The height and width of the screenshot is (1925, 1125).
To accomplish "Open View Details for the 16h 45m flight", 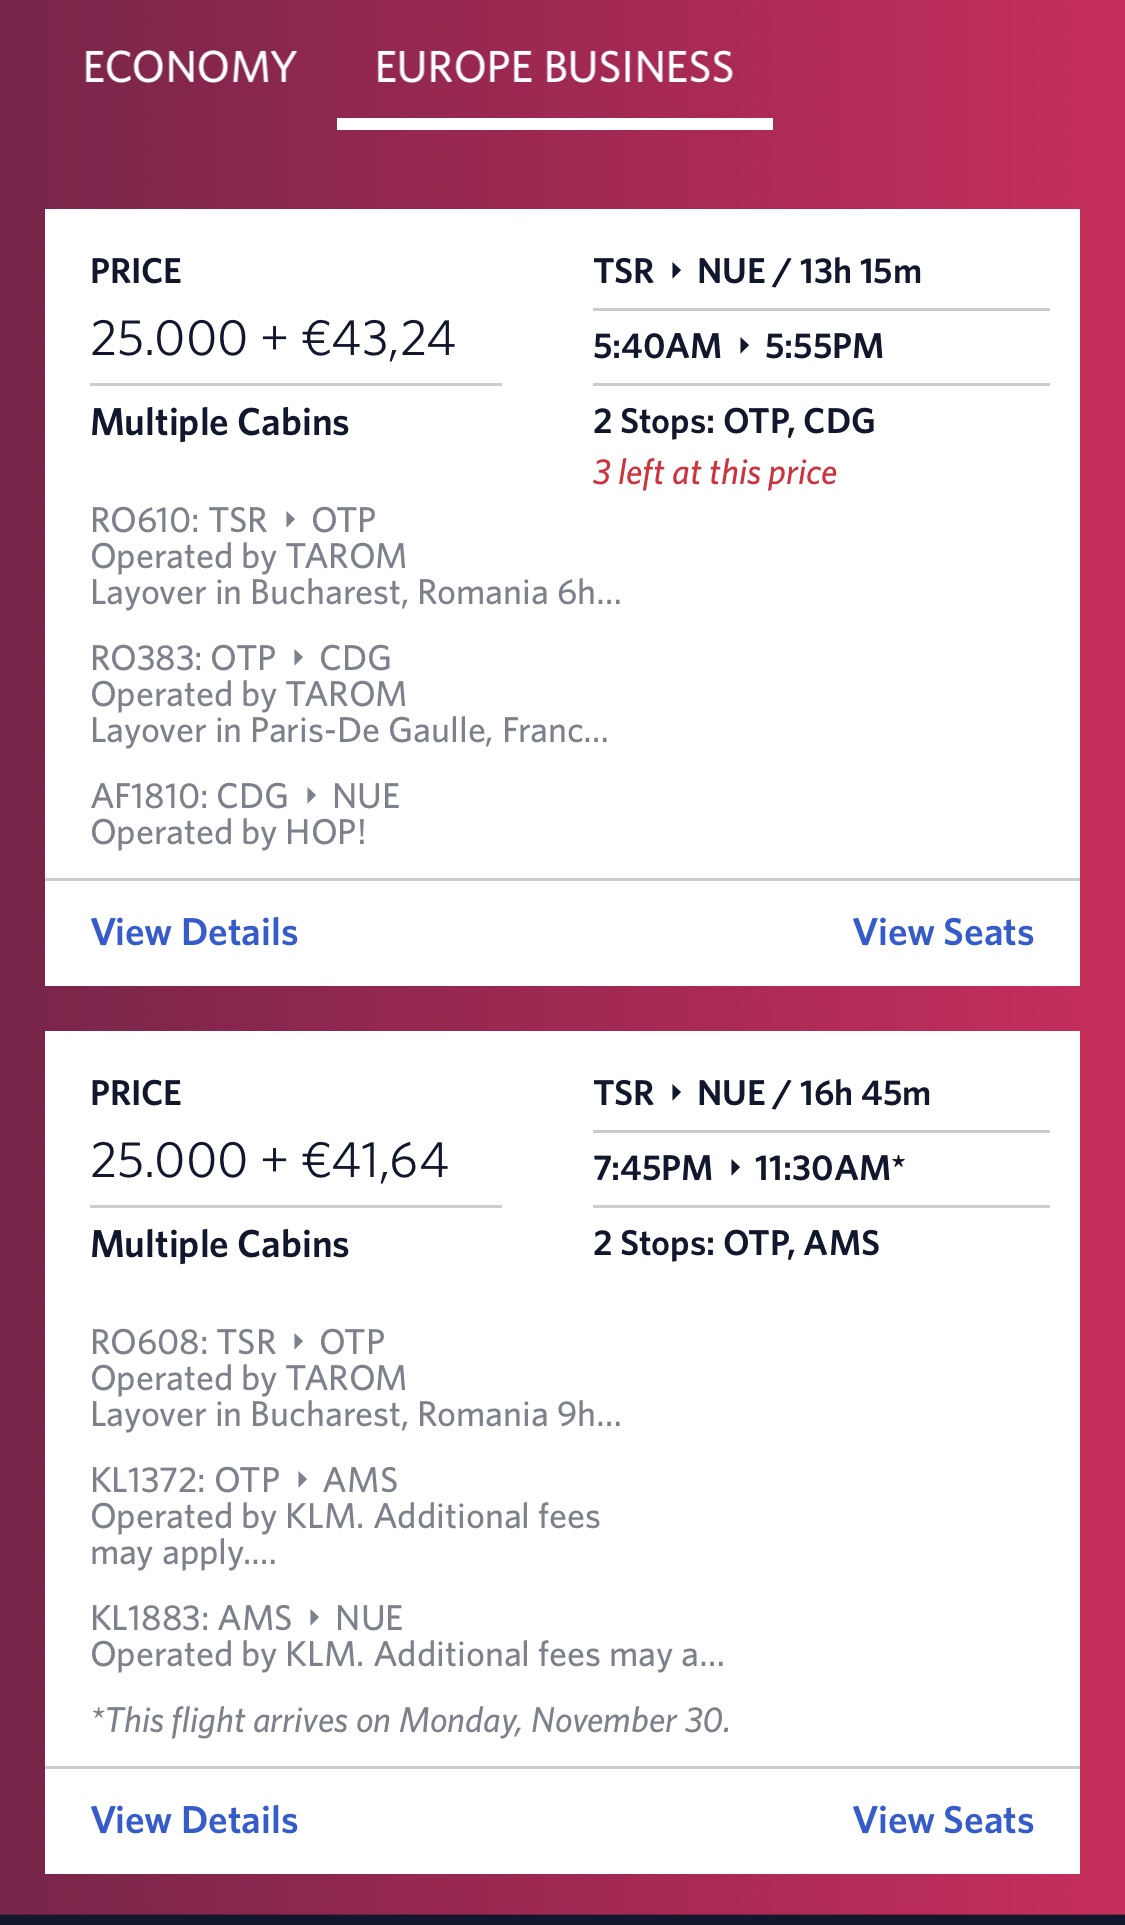I will point(194,1820).
